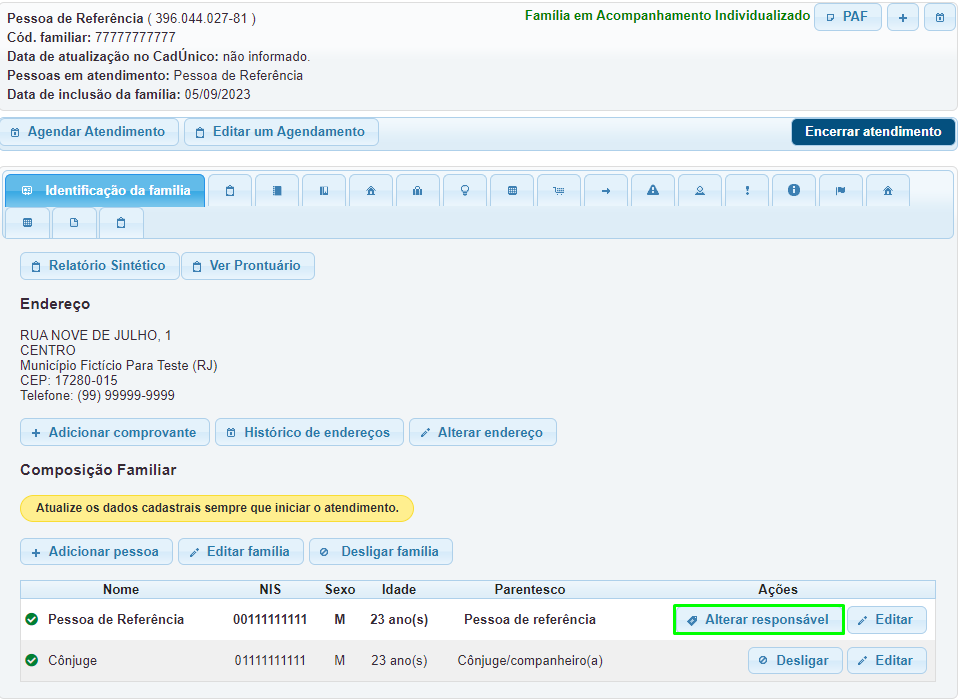Open the PAF button icon
The width and height of the screenshot is (960, 699).
coord(848,17)
